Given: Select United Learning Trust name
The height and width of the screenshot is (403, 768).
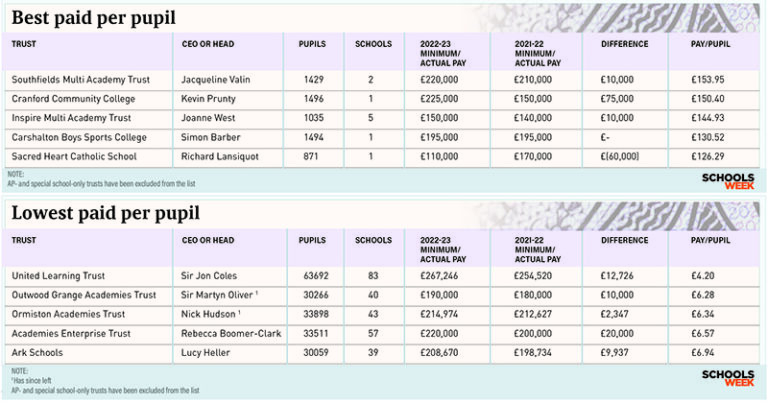Looking at the screenshot, I should click(x=59, y=275).
